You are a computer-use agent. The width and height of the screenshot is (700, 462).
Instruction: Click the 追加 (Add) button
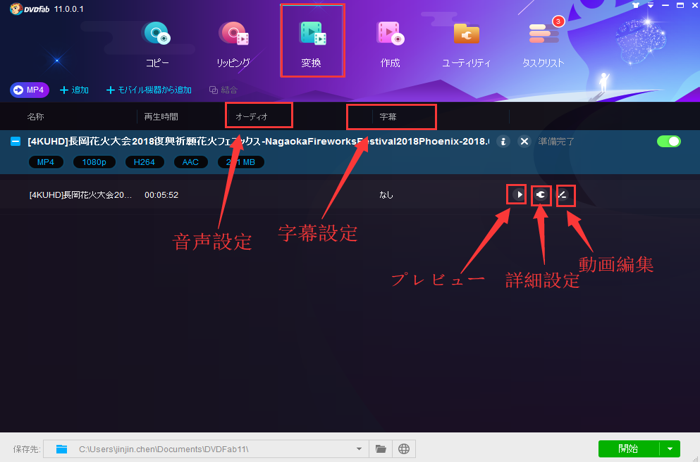pos(74,90)
